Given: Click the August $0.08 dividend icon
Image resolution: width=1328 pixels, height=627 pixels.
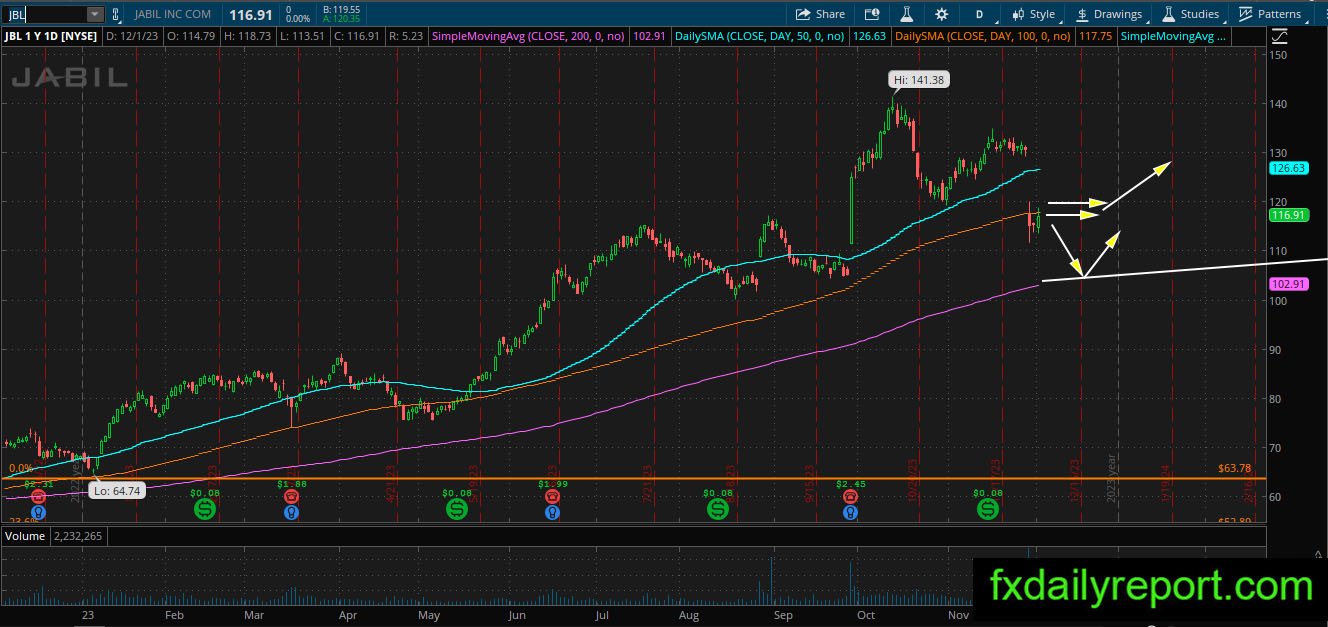Looking at the screenshot, I should (x=718, y=509).
